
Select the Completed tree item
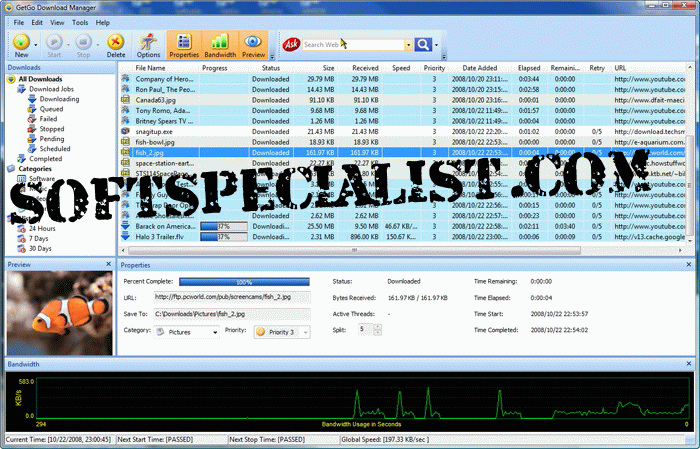[x=46, y=158]
